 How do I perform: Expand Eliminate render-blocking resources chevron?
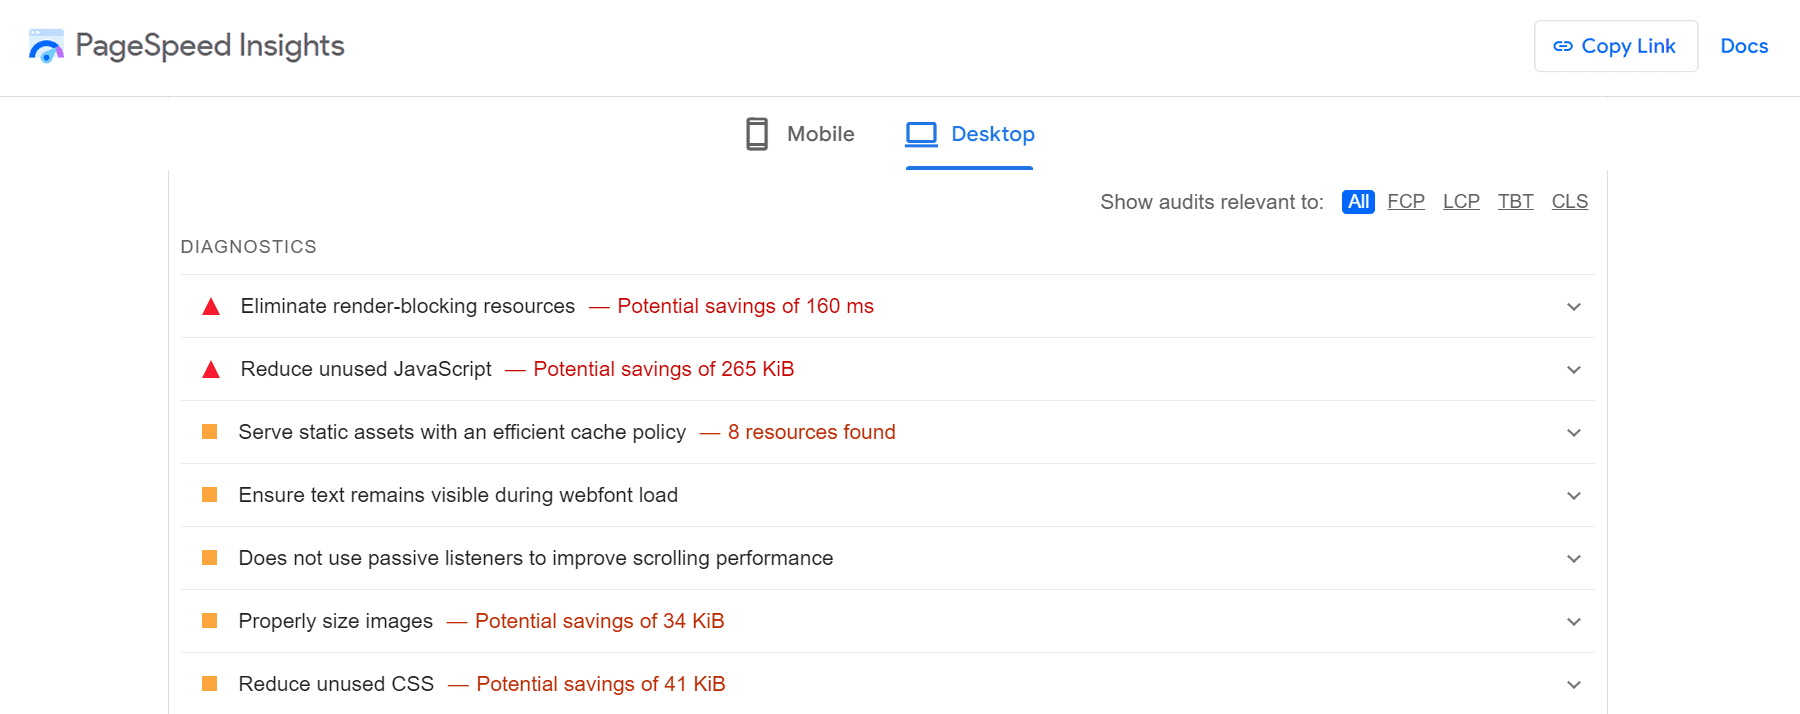pyautogui.click(x=1574, y=307)
